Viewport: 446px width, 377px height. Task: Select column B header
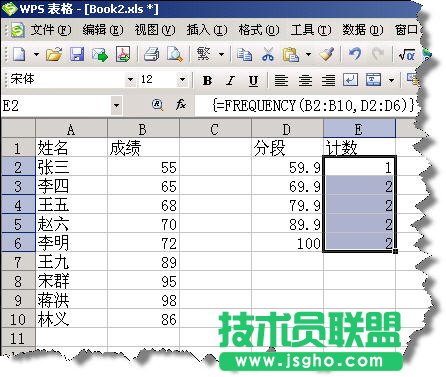(143, 129)
